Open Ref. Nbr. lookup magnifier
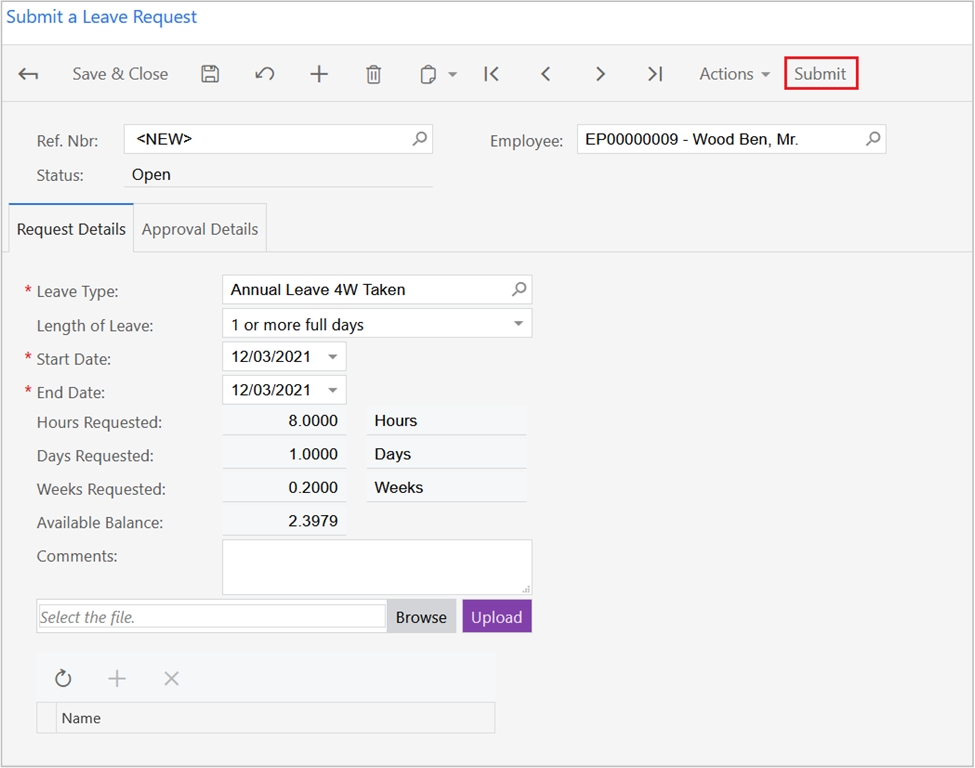Image resolution: width=975 pixels, height=768 pixels. coord(420,139)
